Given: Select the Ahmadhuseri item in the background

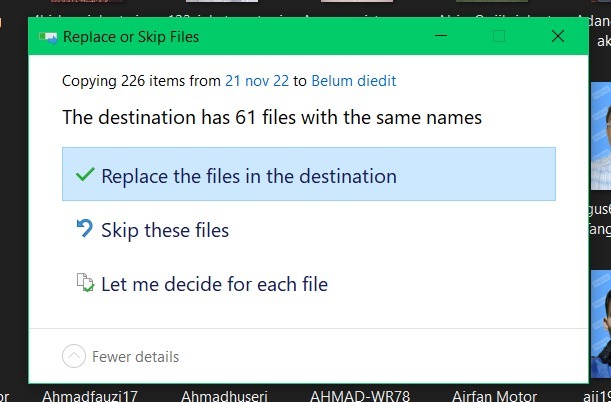Looking at the screenshot, I should click(x=224, y=395).
